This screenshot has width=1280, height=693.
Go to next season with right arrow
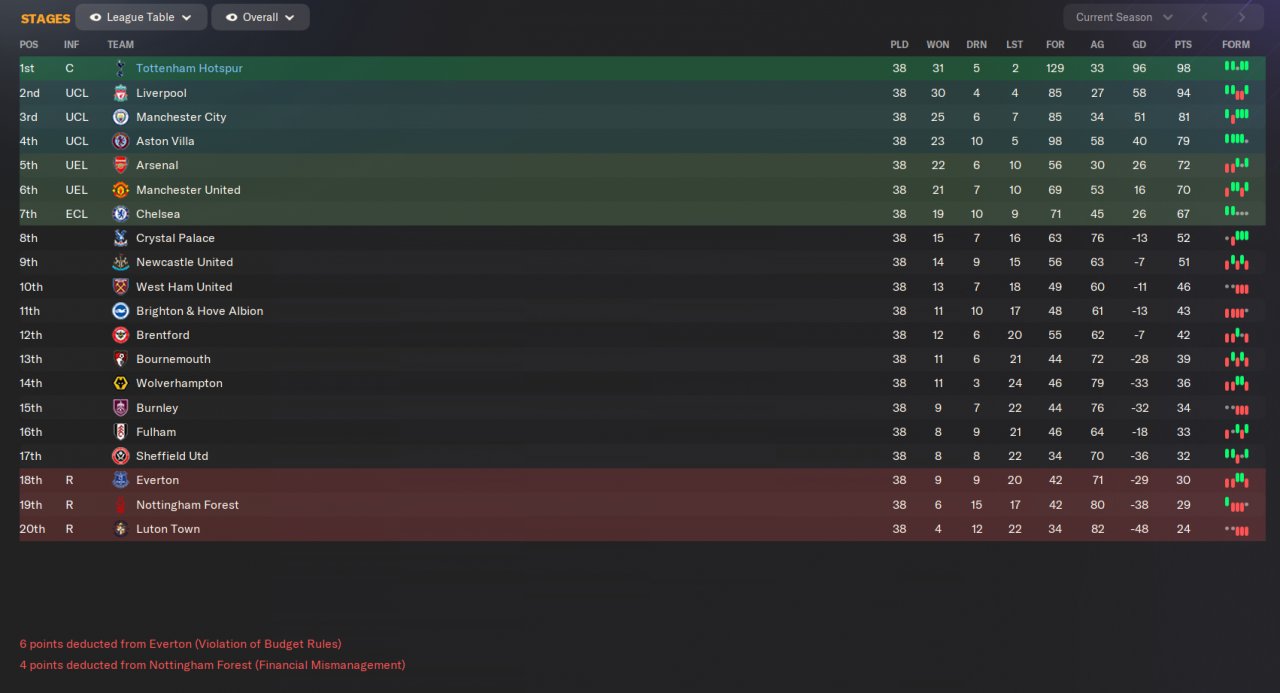1242,17
